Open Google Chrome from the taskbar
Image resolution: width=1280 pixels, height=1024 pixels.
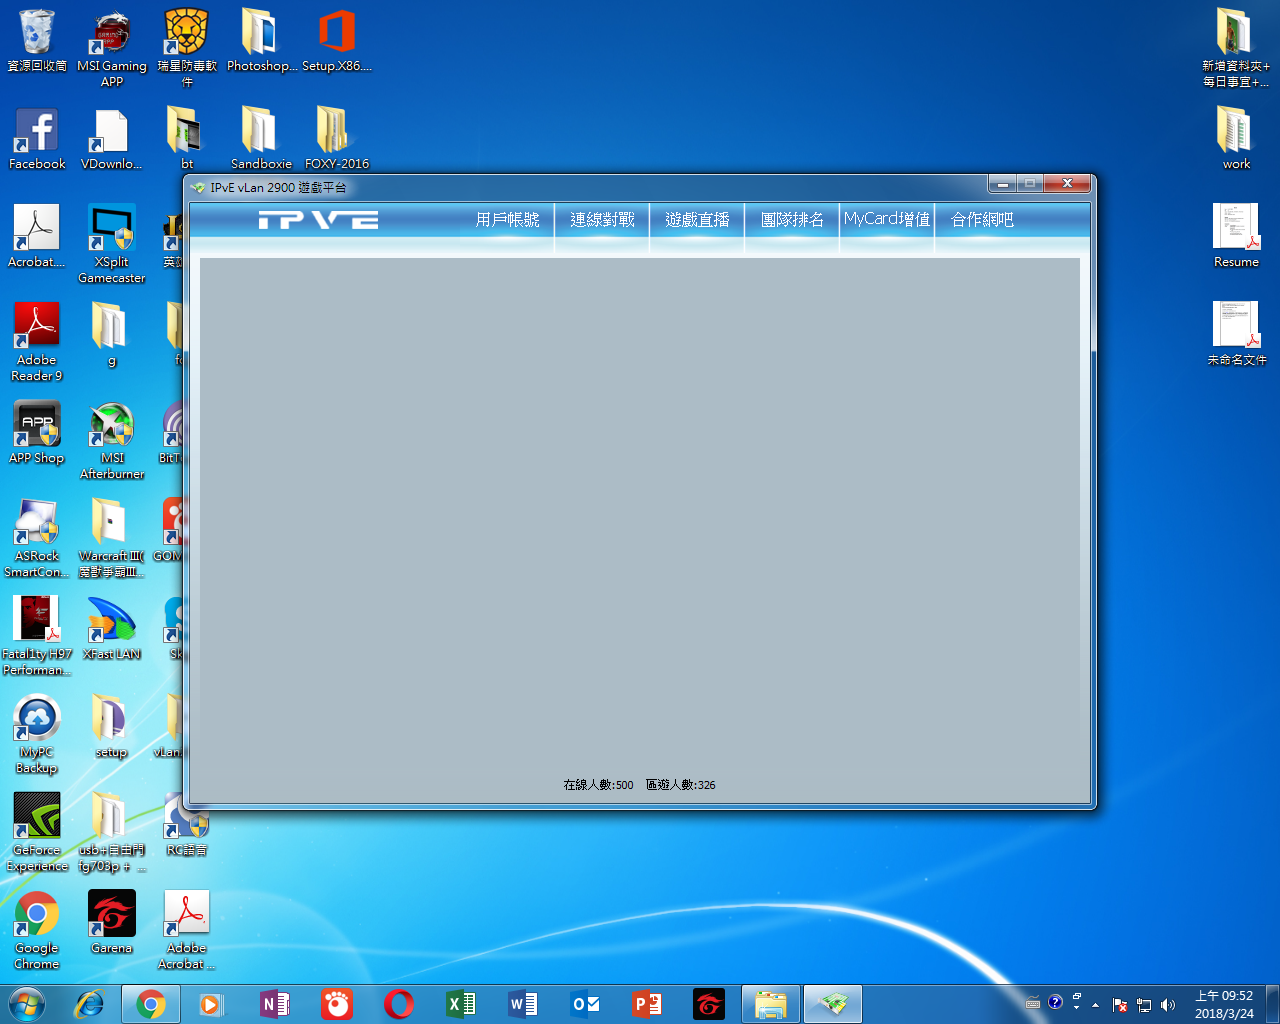151,1004
